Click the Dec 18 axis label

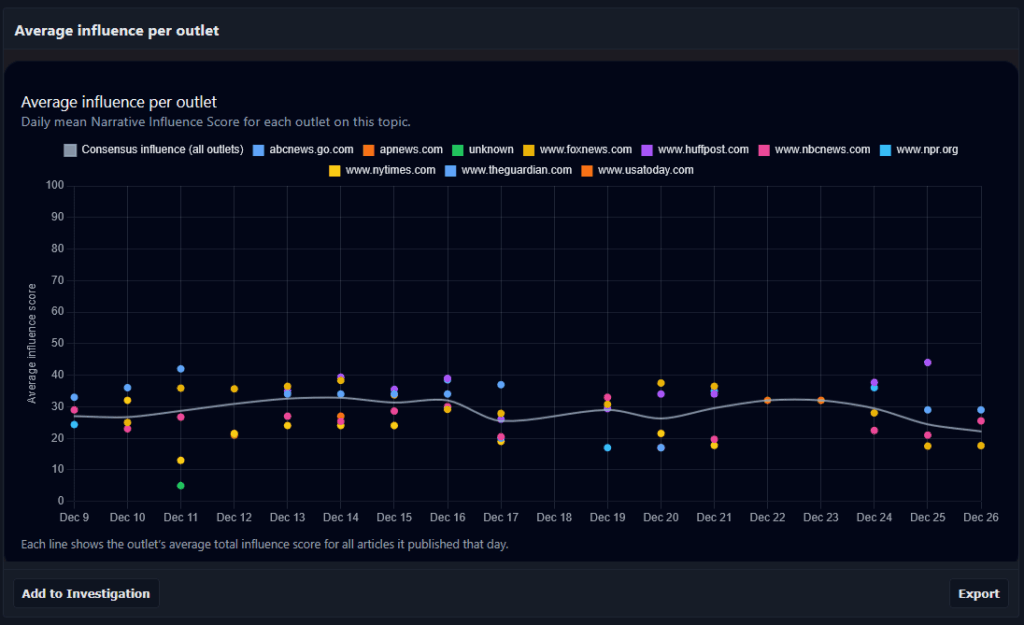pyautogui.click(x=554, y=517)
